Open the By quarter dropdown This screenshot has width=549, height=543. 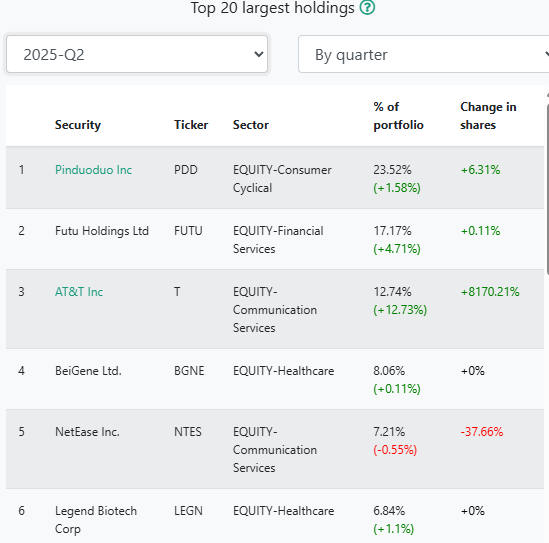coord(423,54)
